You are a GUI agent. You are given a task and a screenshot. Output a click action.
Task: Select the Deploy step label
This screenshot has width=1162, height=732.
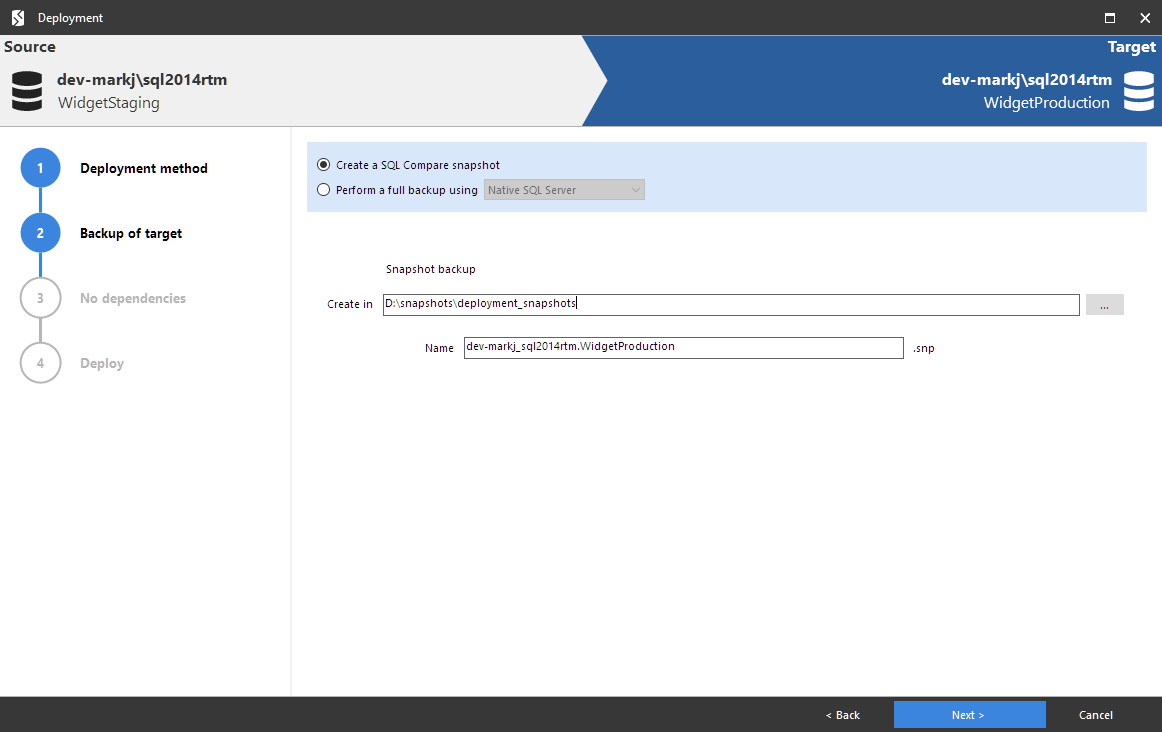click(101, 363)
